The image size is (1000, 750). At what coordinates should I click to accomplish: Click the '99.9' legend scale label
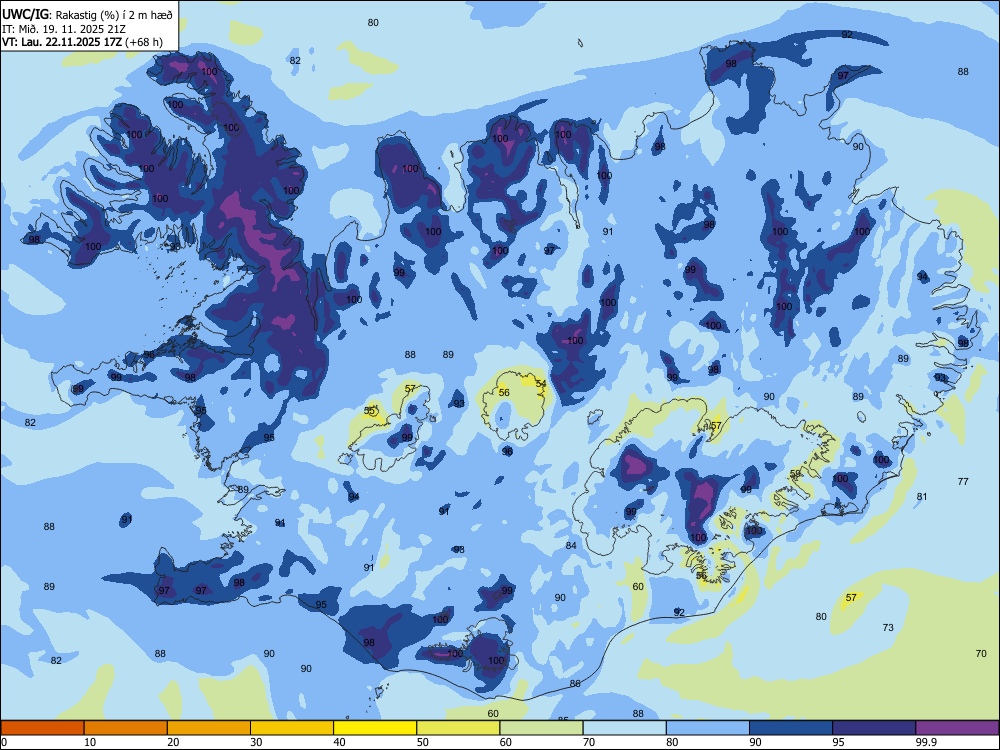(x=926, y=742)
